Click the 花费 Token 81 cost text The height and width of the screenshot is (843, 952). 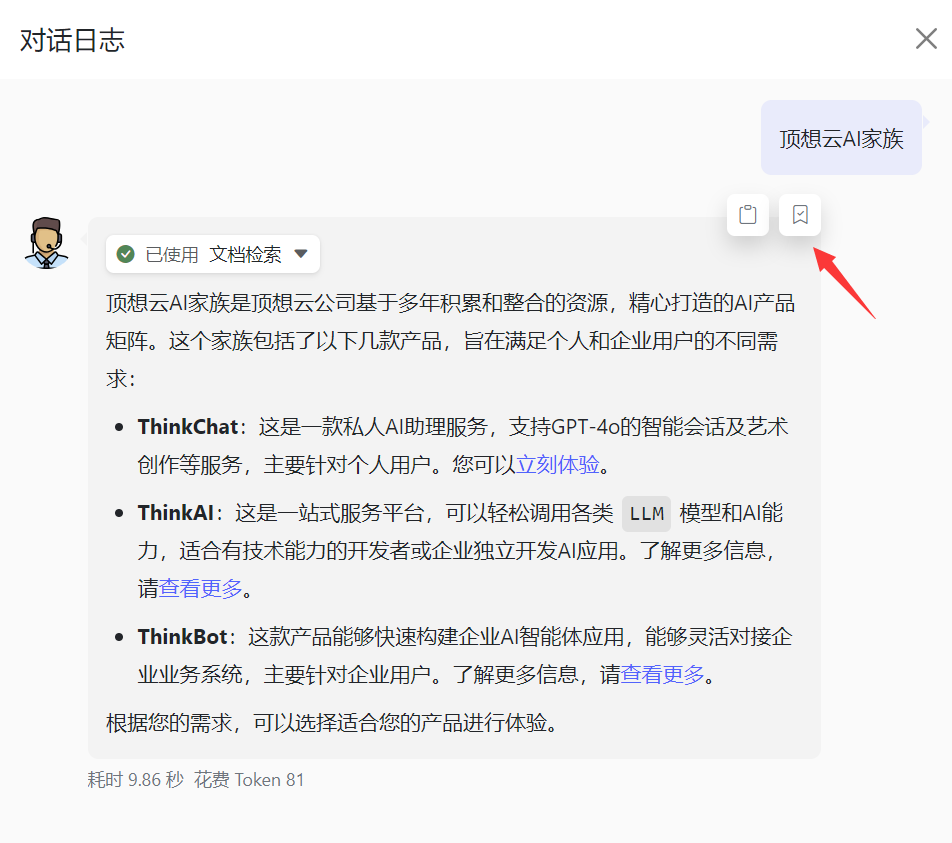point(249,780)
